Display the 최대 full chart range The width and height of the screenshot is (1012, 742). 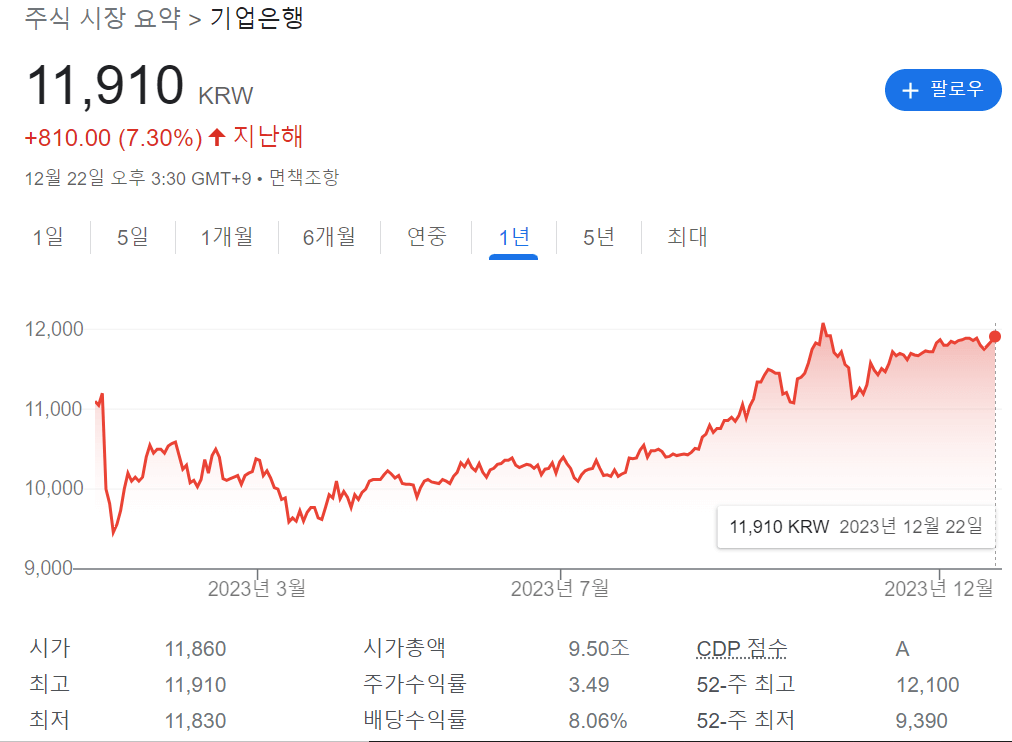tap(685, 237)
